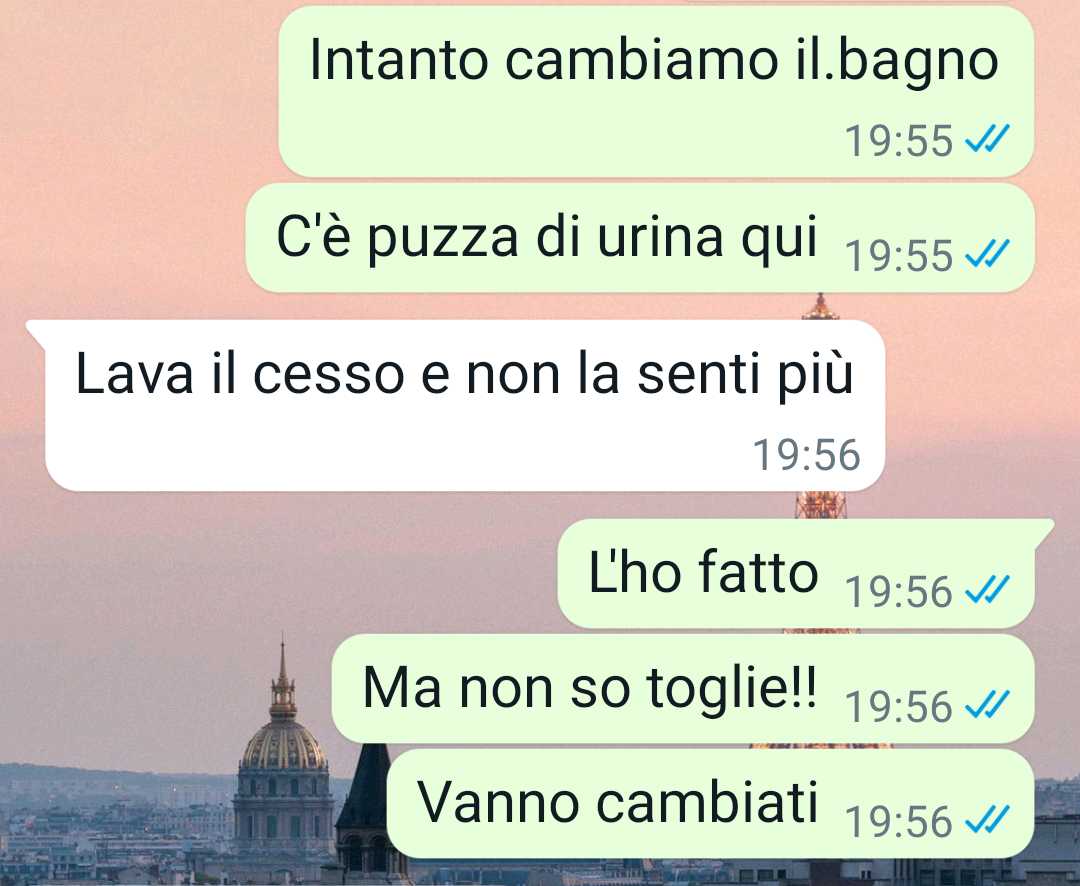Click the 19:55 timestamp under 'Intanto cambiamo il.bagno'

[x=899, y=141]
